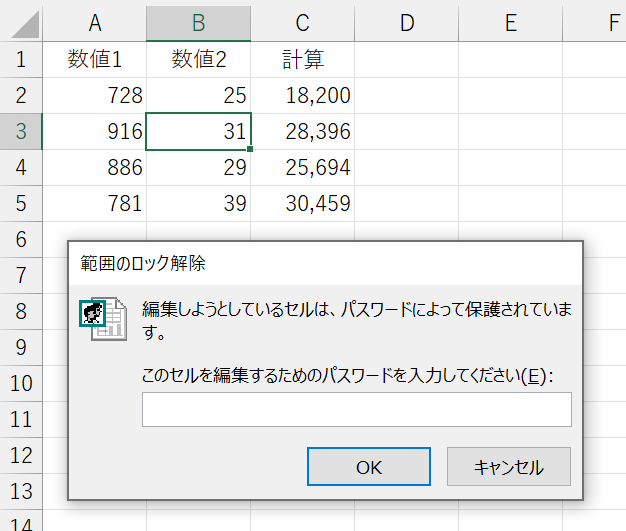
Task: Select row 1 header
Action: [x=21, y=59]
